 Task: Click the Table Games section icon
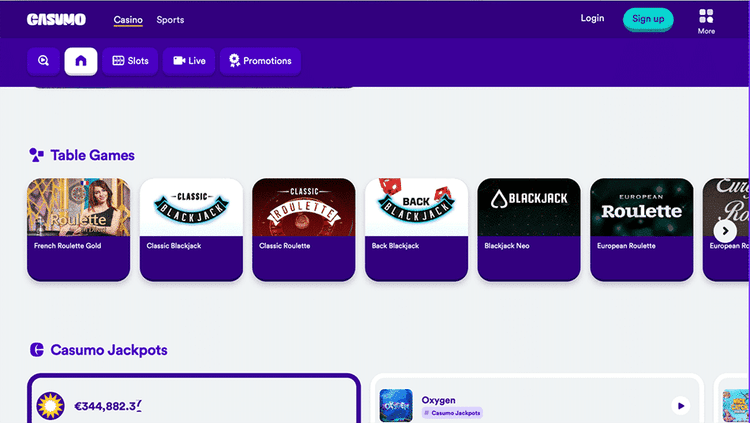pos(36,155)
